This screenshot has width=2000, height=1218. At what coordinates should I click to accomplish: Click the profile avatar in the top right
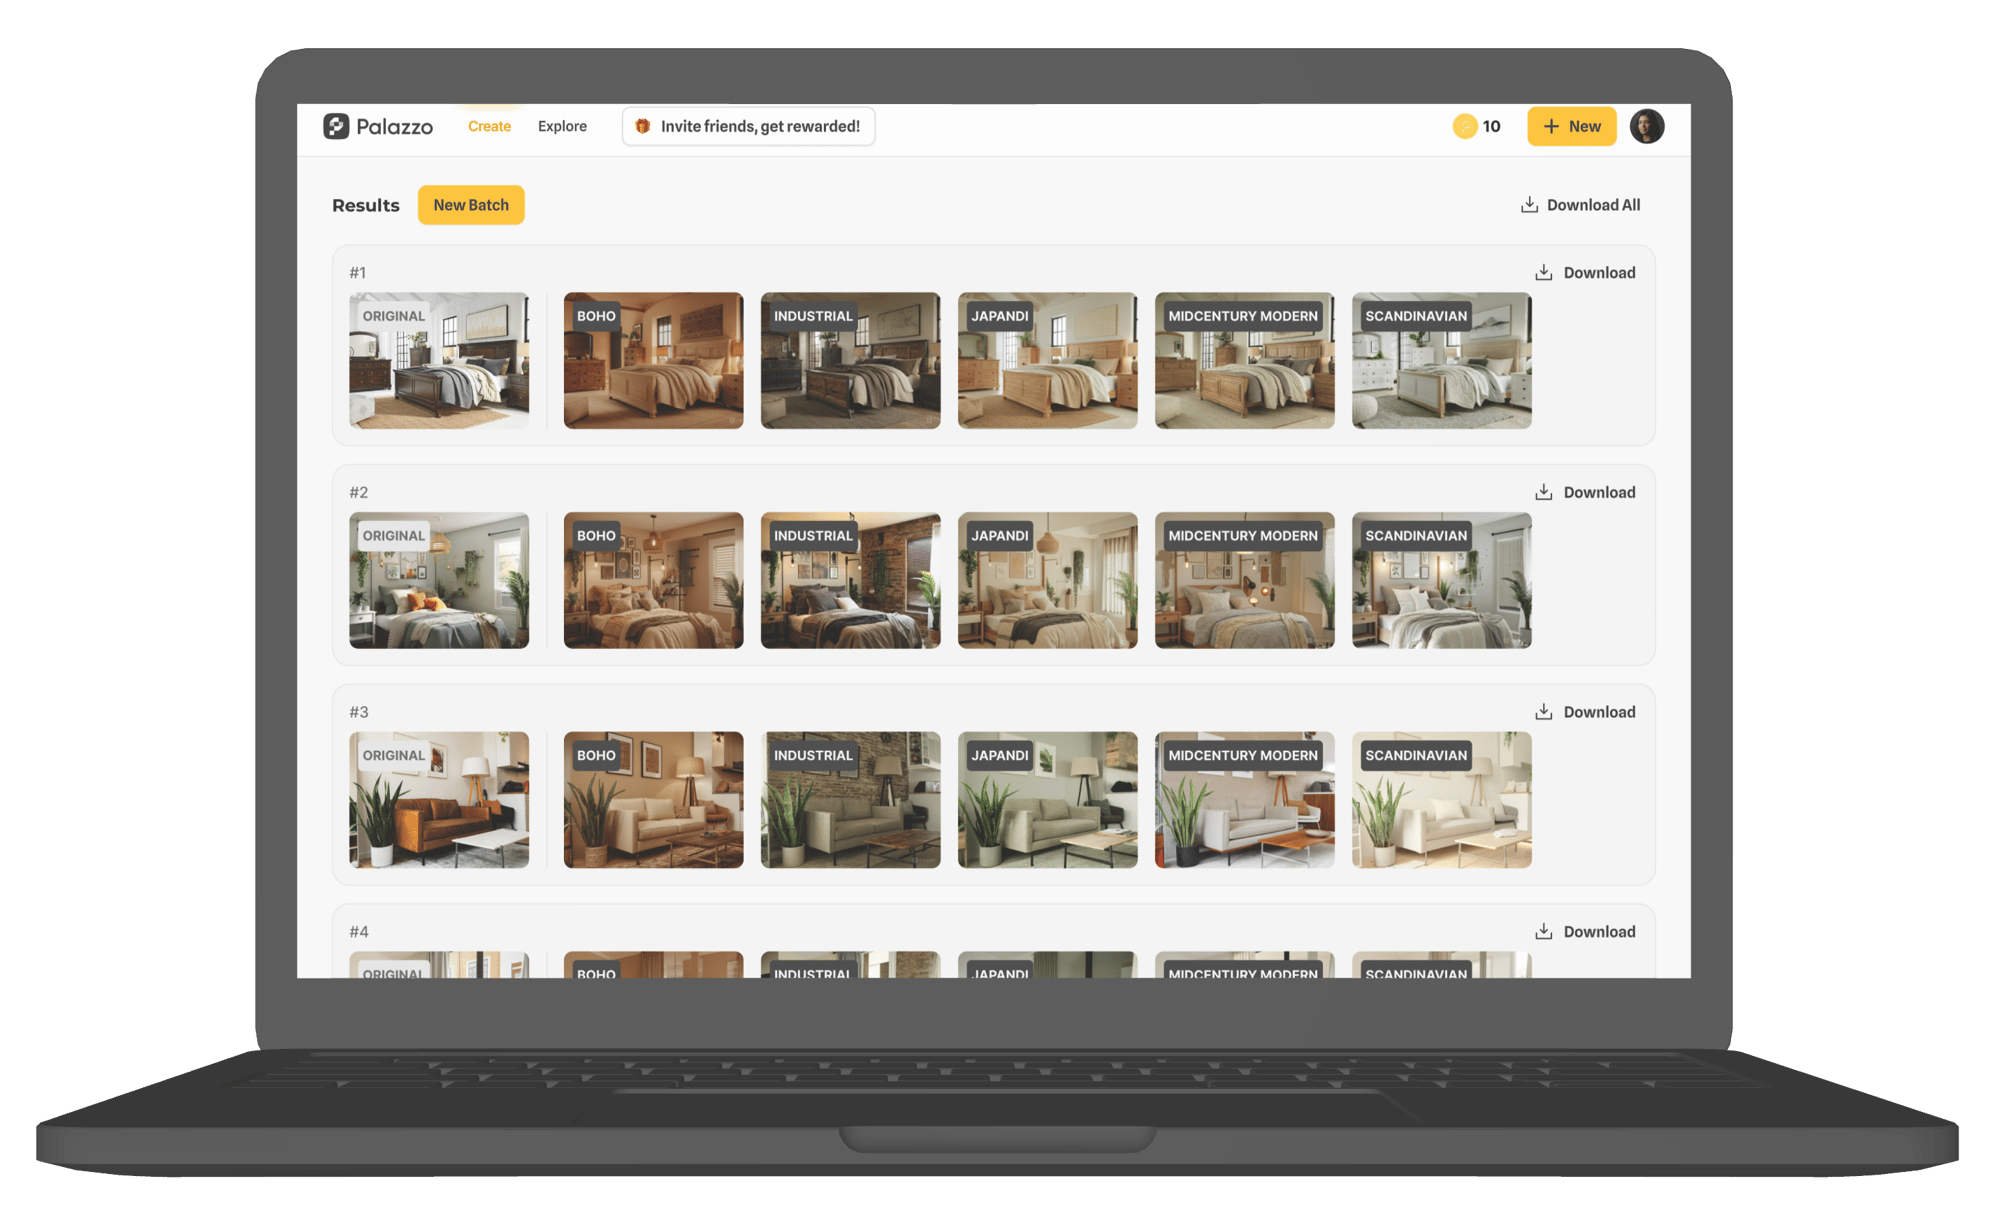click(x=1646, y=126)
